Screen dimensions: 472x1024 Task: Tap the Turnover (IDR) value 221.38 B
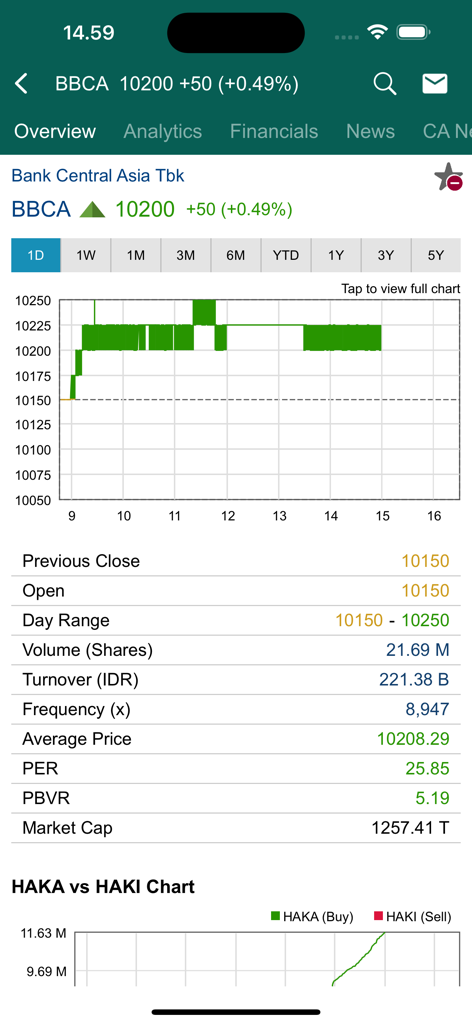(414, 680)
